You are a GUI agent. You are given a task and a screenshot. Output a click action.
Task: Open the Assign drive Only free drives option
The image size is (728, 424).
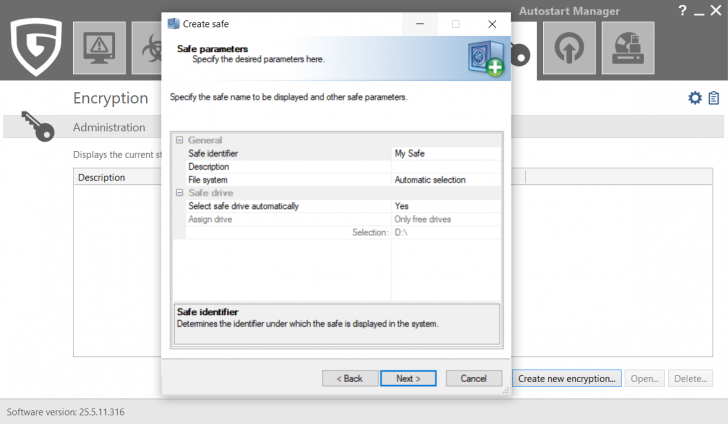point(446,219)
